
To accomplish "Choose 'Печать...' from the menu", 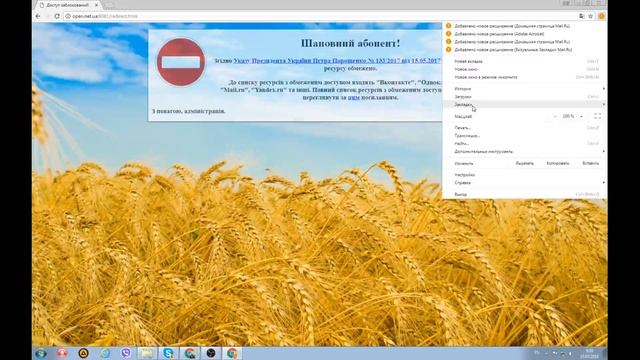I will (x=524, y=128).
